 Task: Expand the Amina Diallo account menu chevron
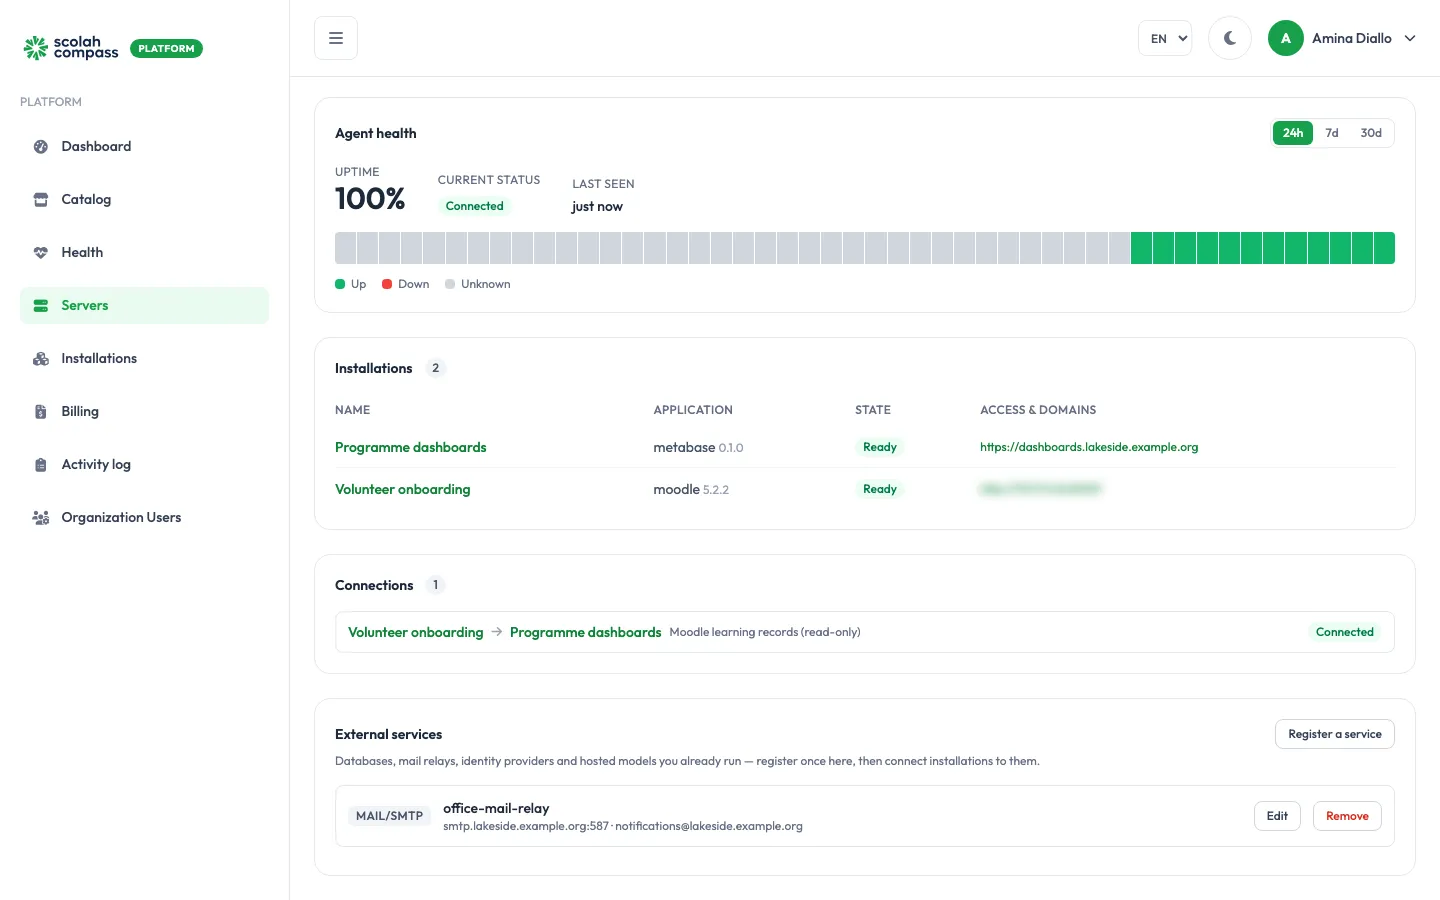tap(1410, 38)
